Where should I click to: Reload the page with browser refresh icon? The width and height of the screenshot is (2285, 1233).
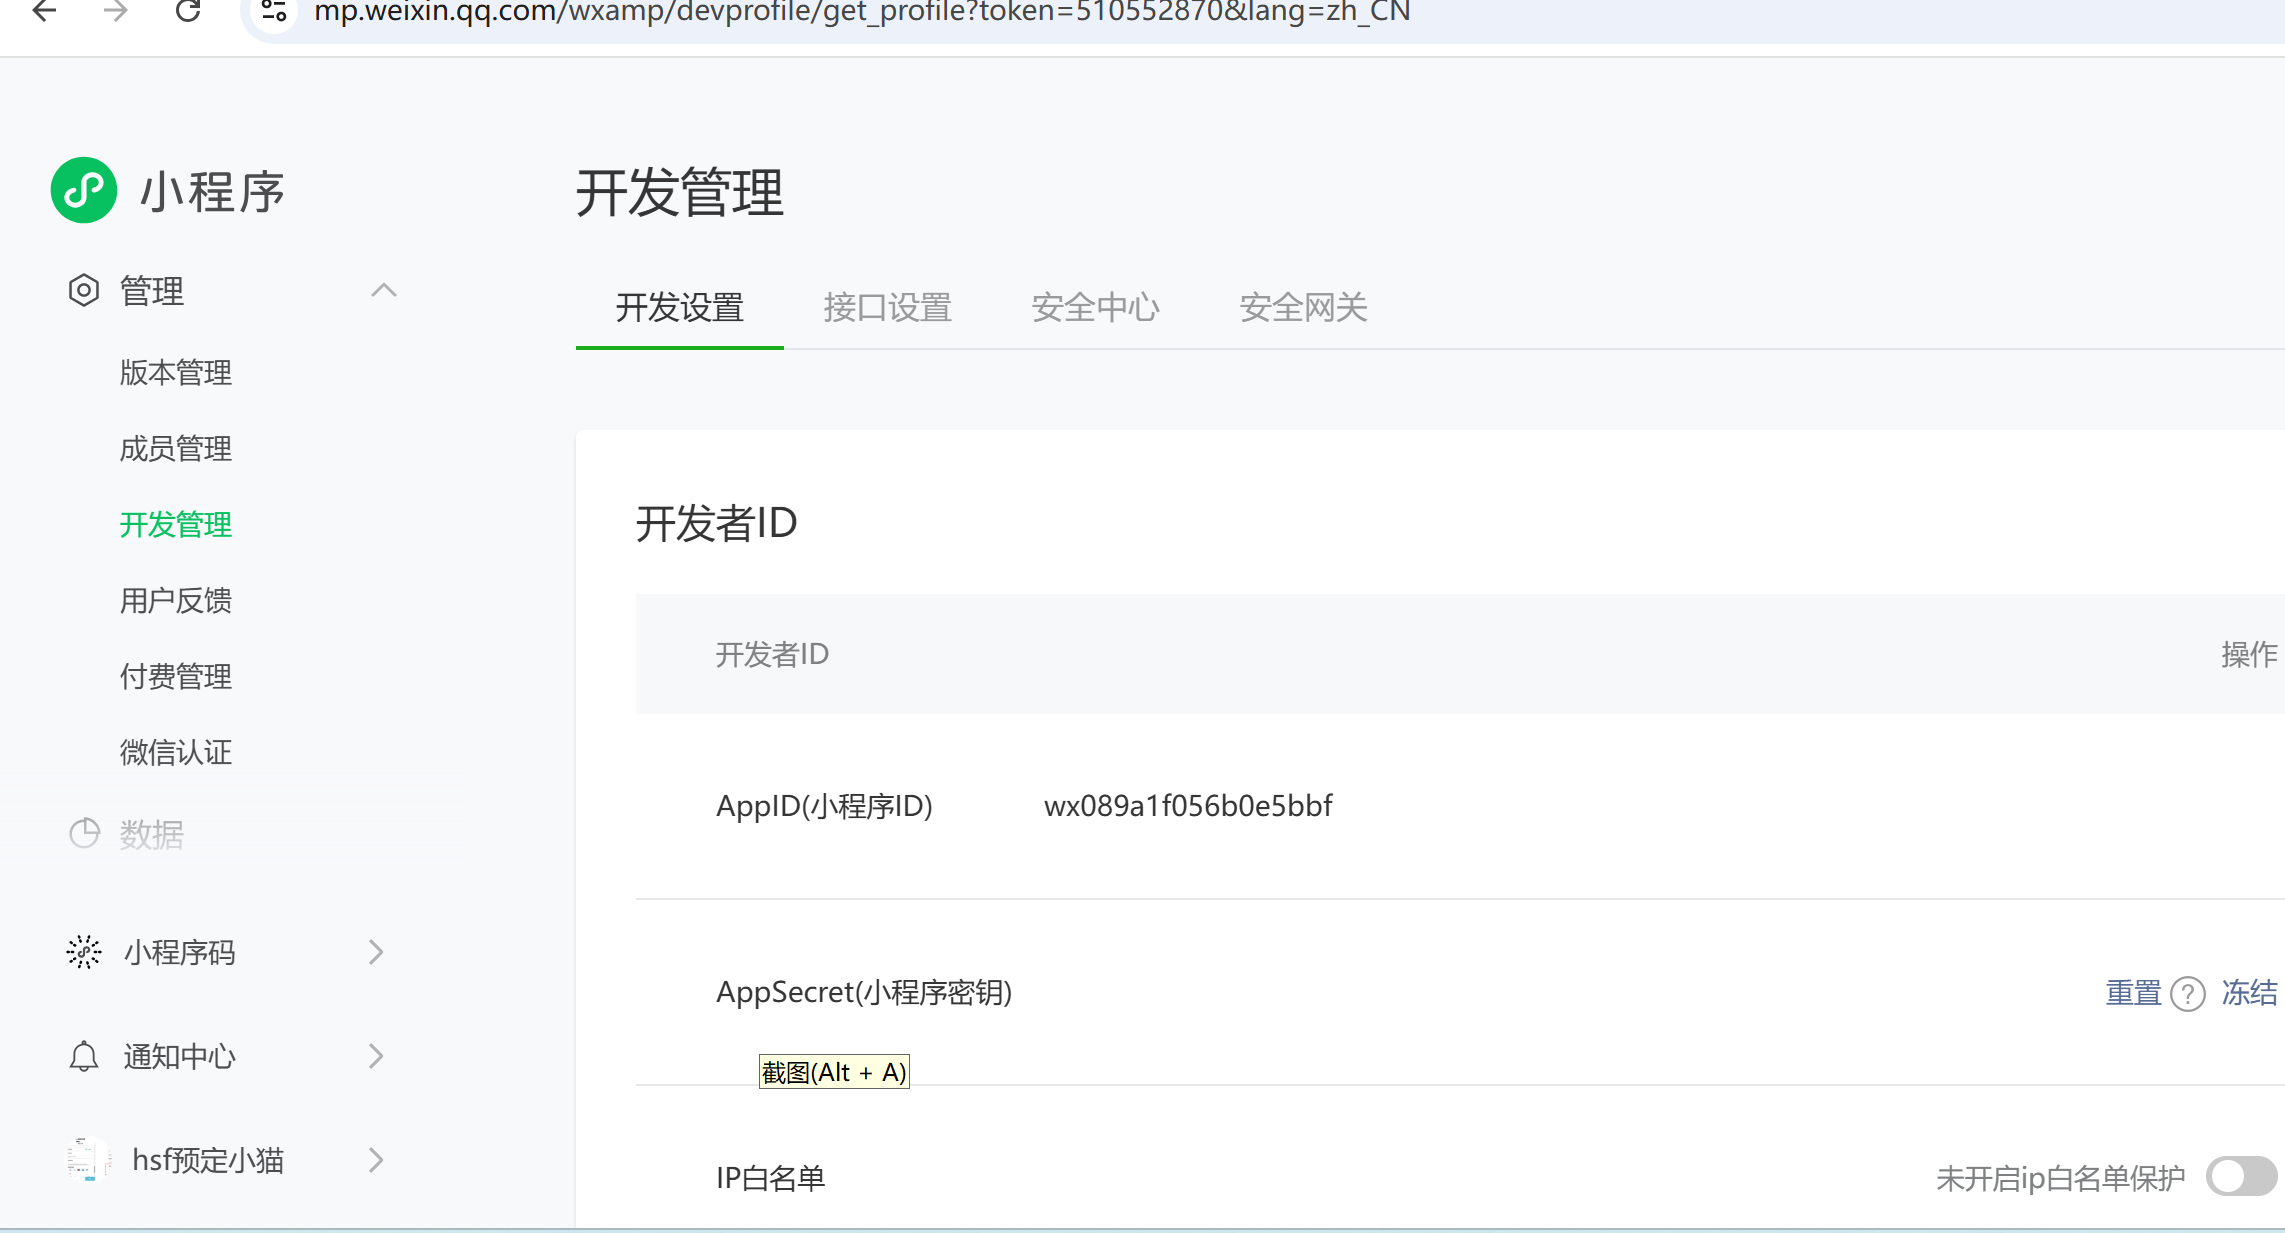[x=188, y=11]
